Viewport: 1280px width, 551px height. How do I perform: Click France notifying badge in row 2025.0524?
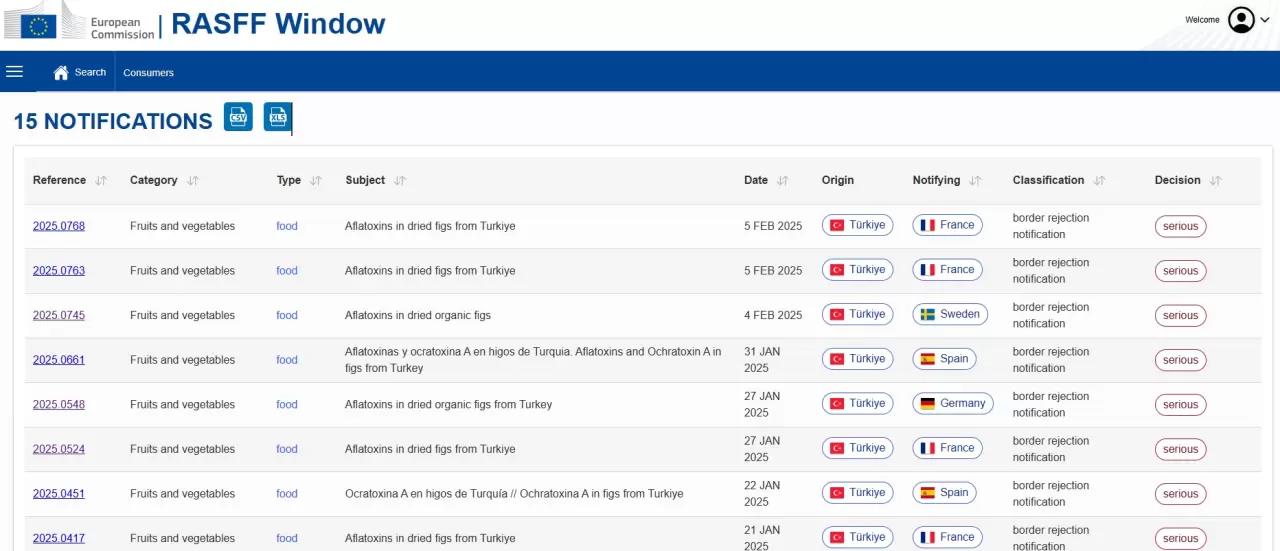coord(947,448)
